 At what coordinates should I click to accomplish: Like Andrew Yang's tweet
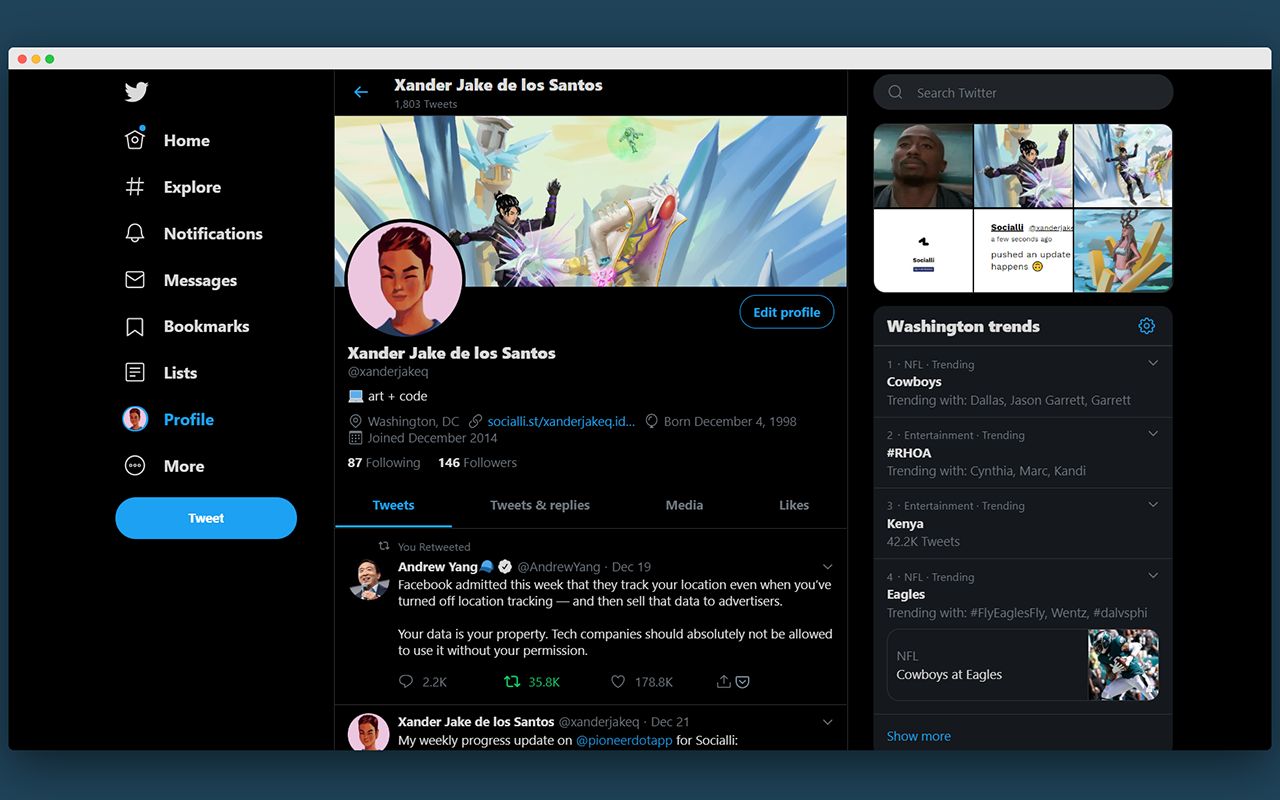click(x=618, y=682)
